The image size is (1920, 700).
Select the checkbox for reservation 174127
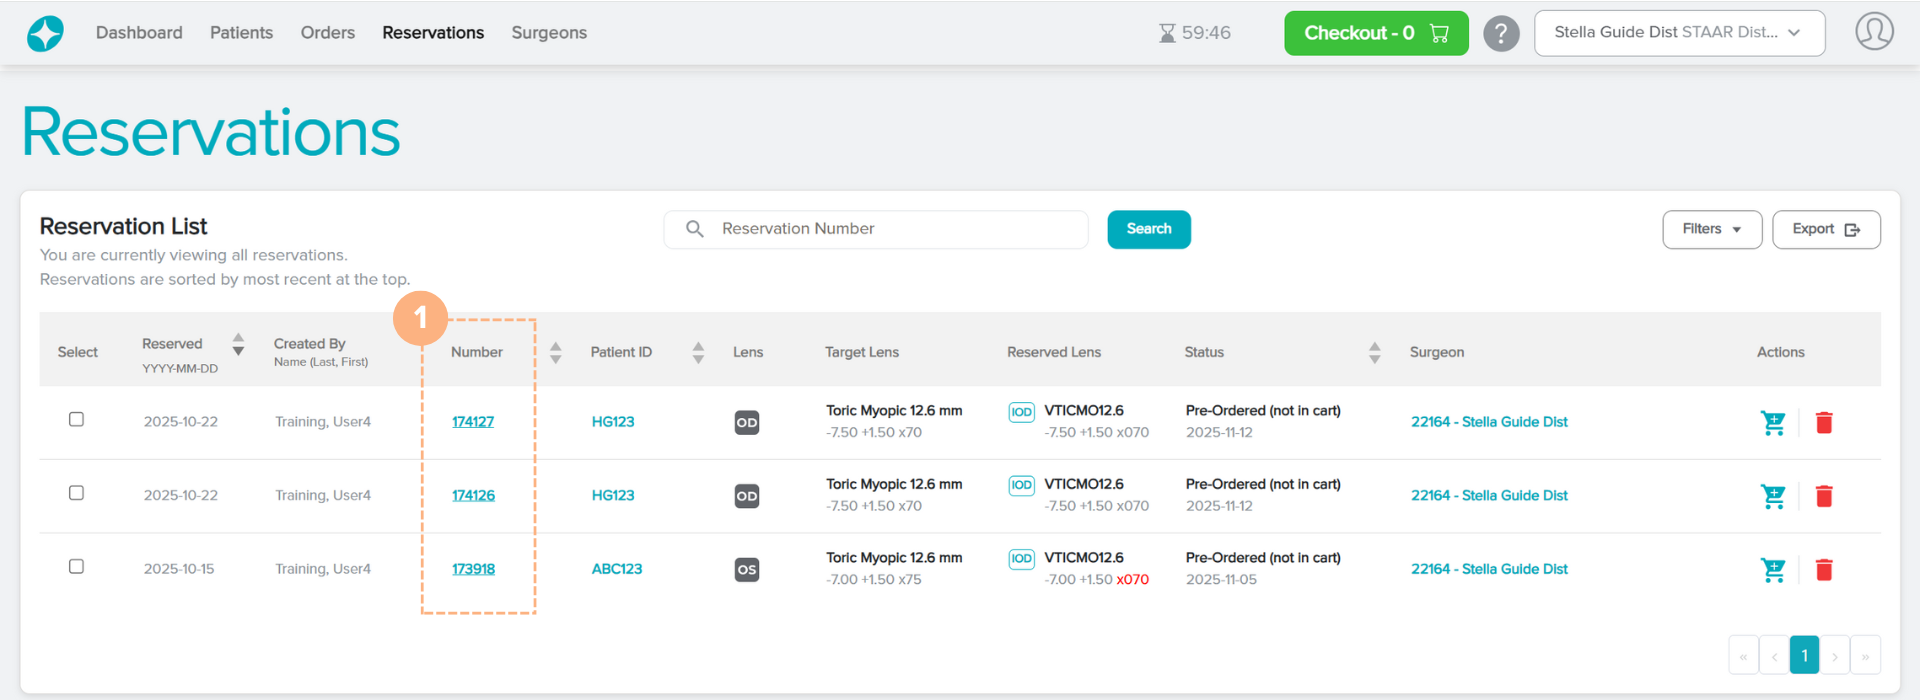[76, 420]
